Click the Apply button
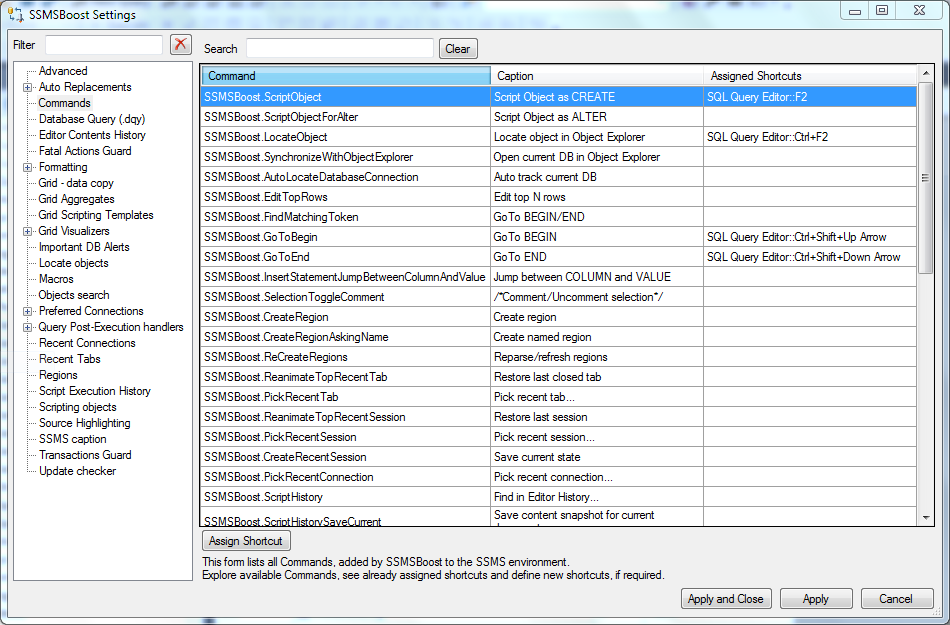The height and width of the screenshot is (625, 950). (x=815, y=599)
